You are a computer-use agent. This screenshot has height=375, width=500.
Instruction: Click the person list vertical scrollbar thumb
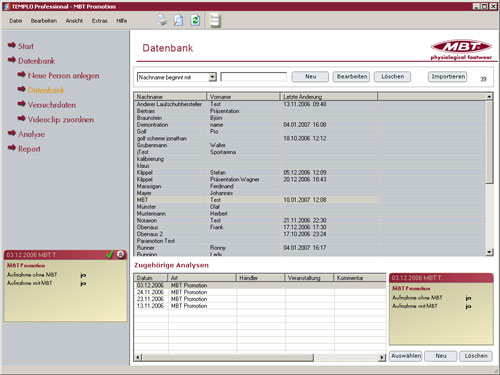(x=489, y=142)
